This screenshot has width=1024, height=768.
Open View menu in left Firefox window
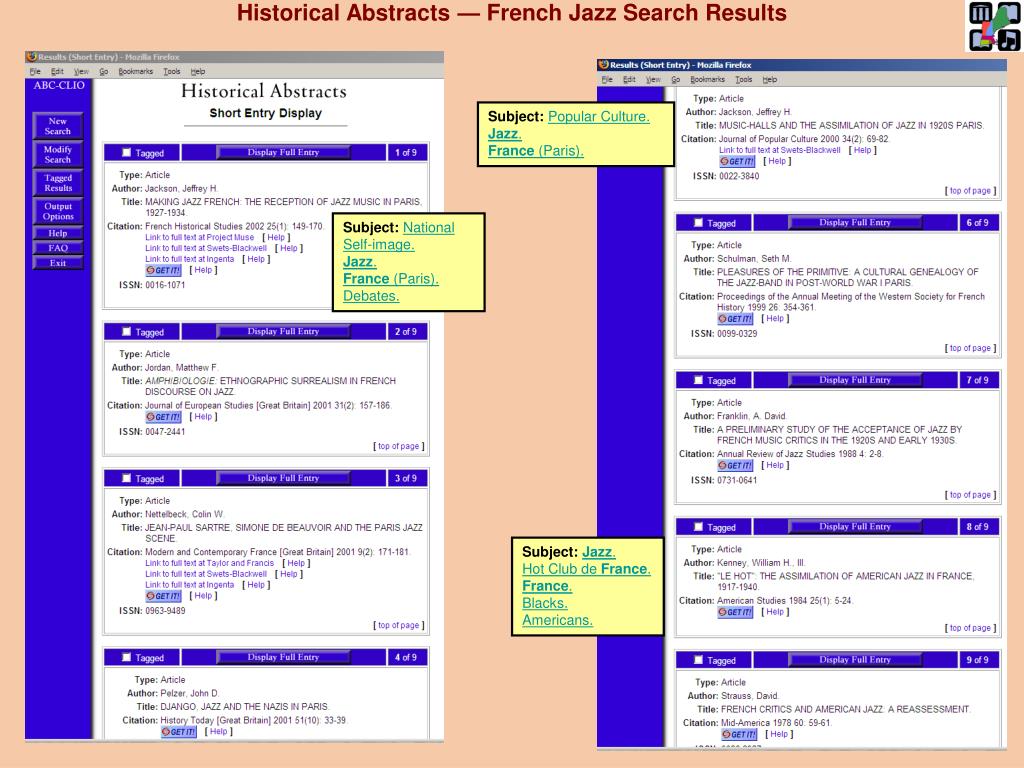click(x=81, y=72)
